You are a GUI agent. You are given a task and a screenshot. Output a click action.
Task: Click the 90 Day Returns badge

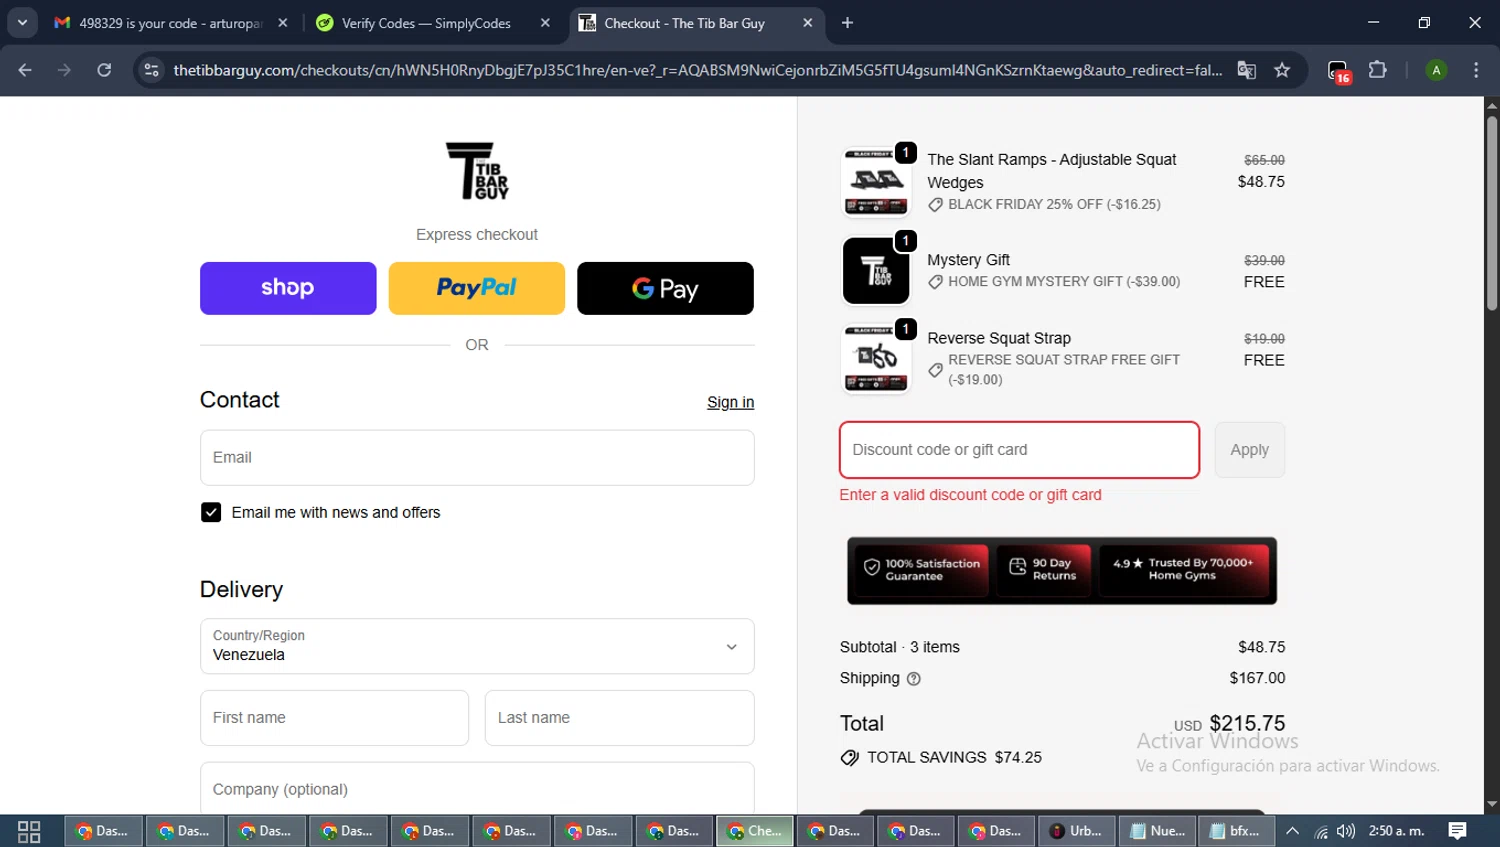tap(1042, 570)
